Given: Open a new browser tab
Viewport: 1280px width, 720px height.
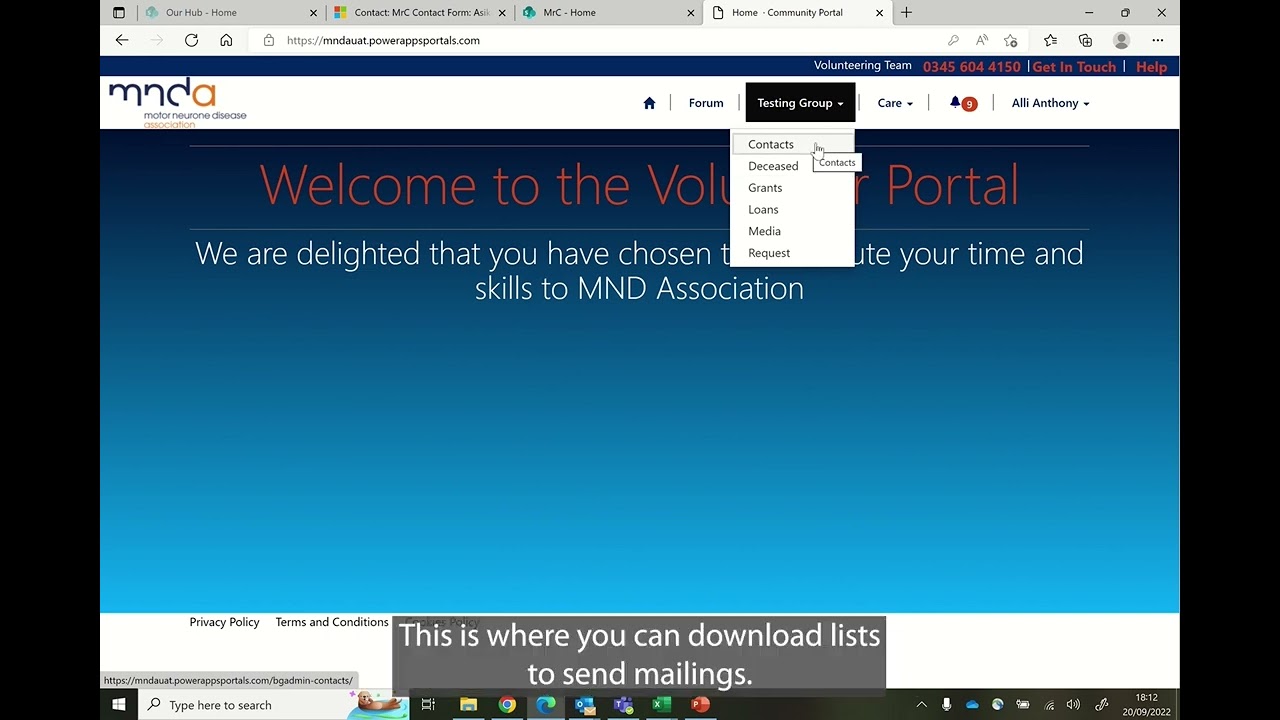Looking at the screenshot, I should click(x=906, y=13).
